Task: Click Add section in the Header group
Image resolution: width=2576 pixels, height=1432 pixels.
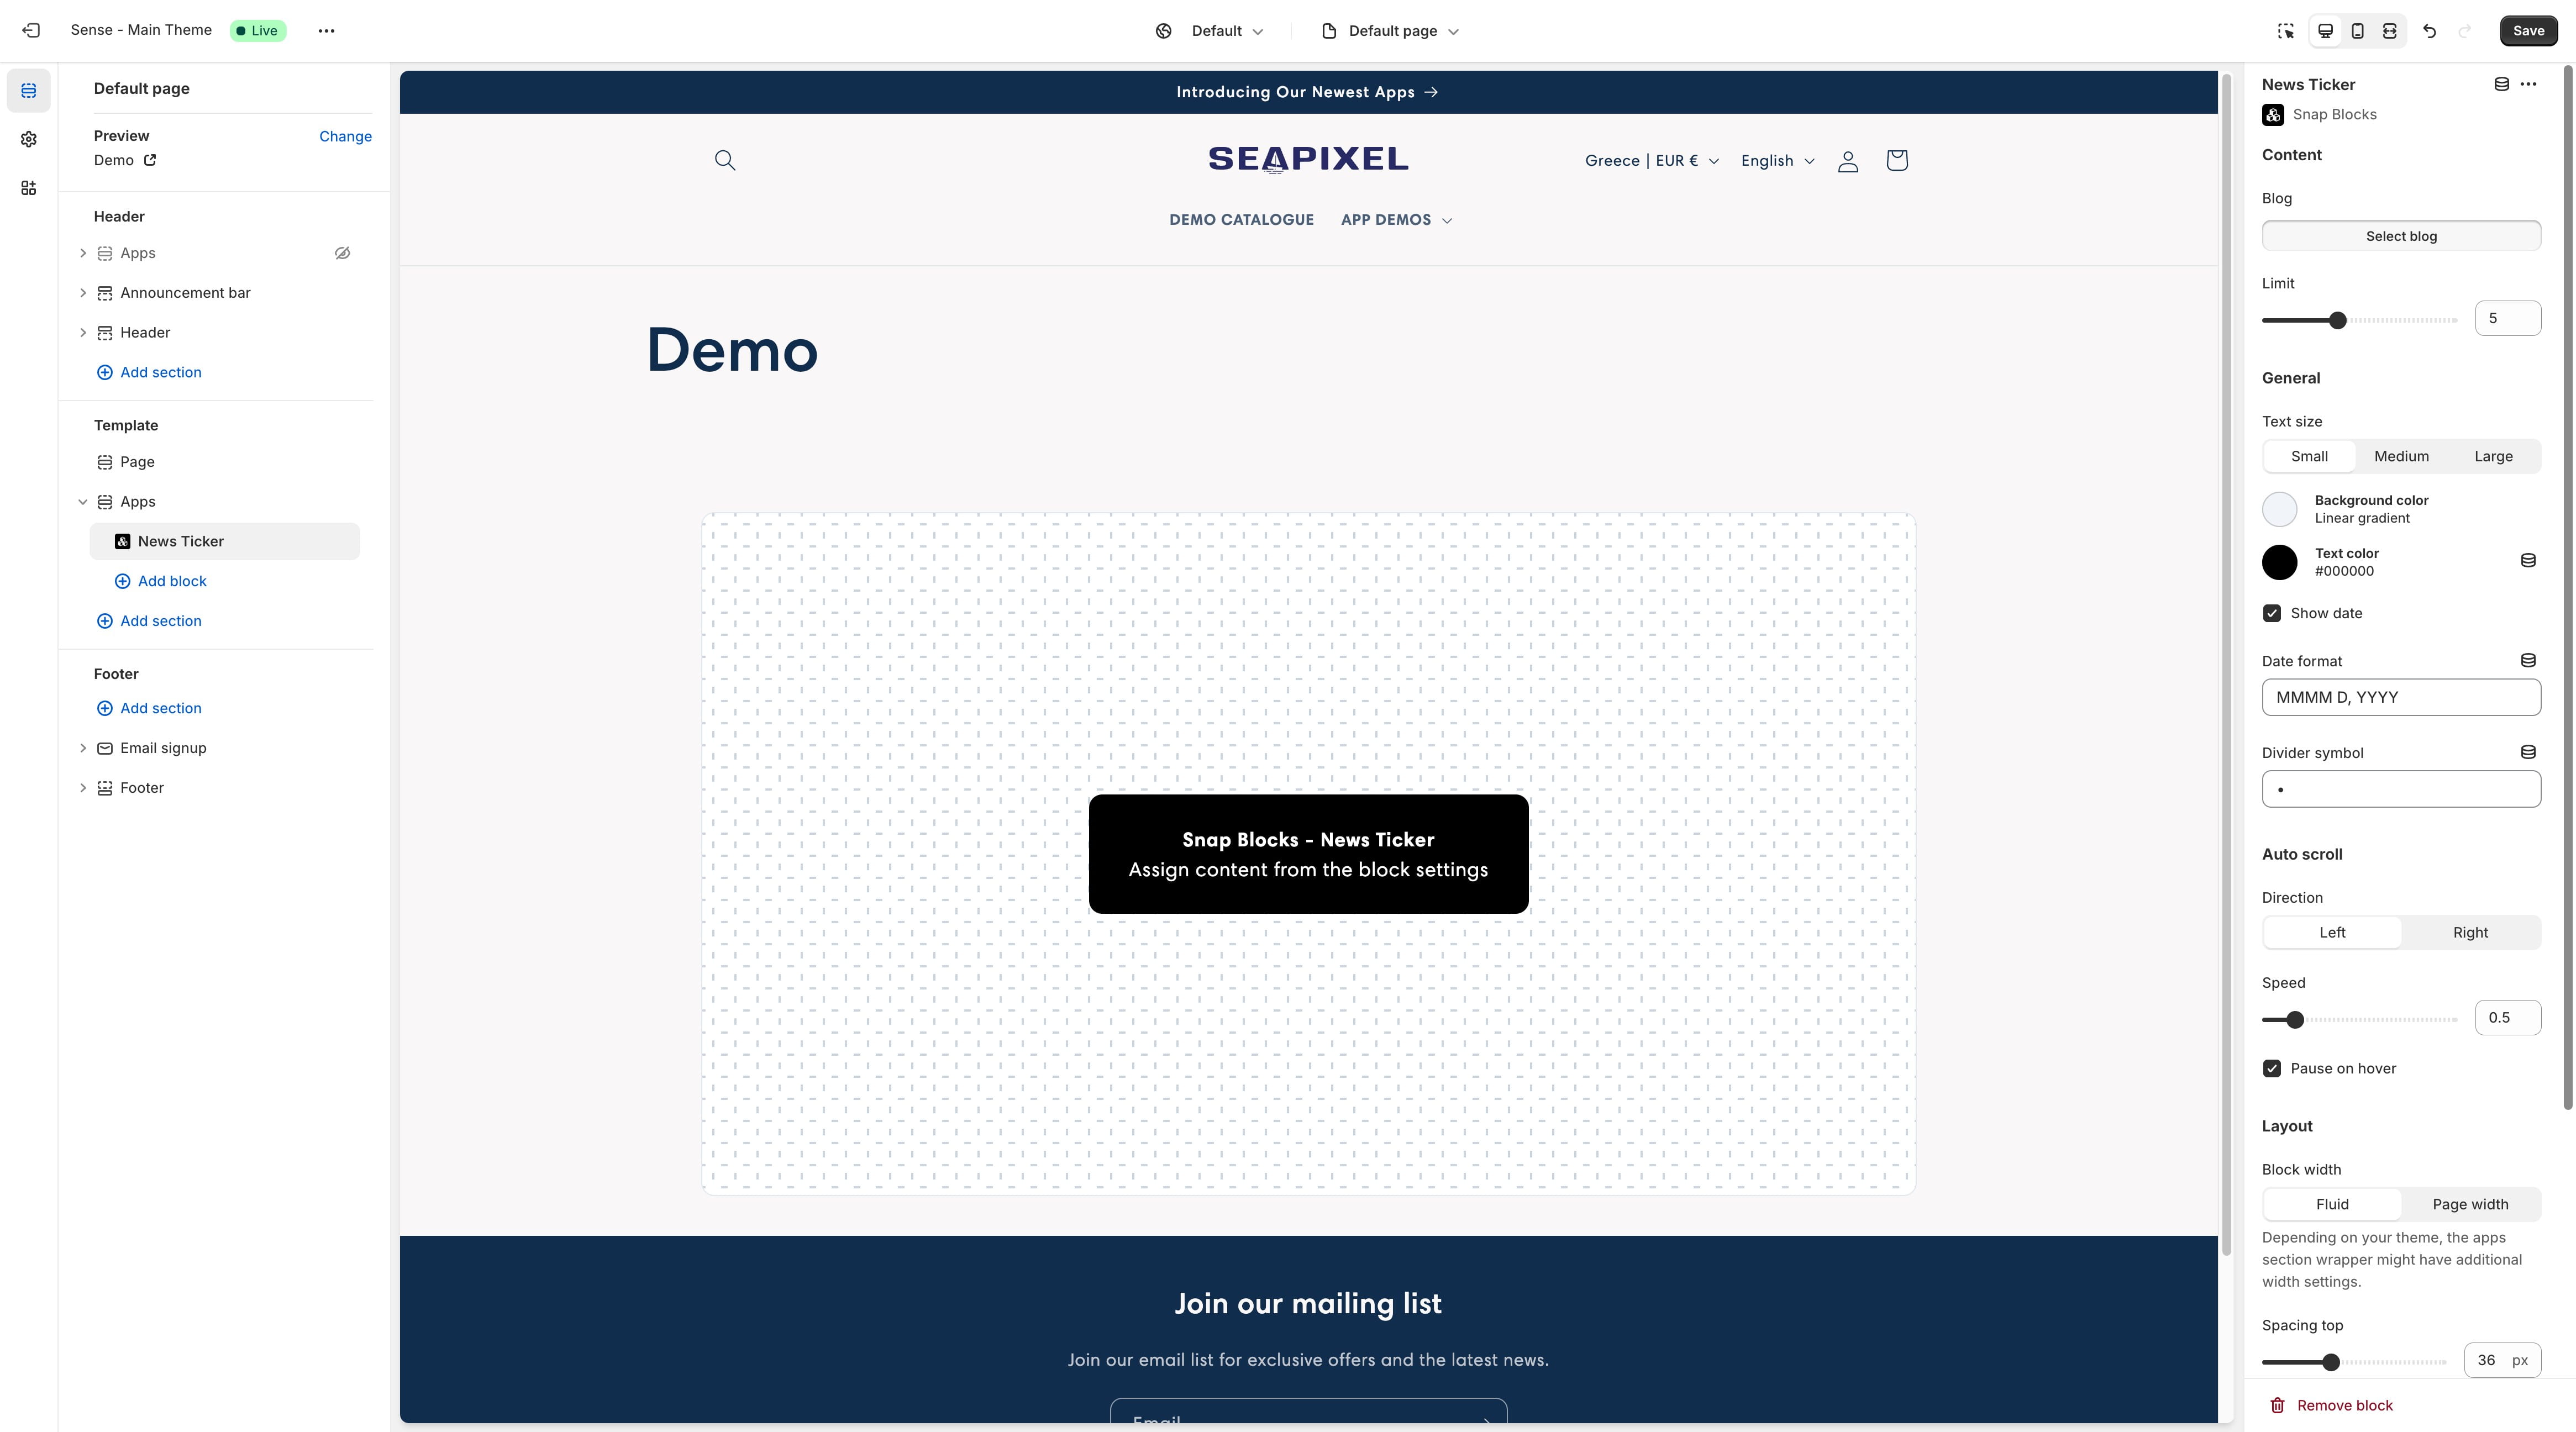Action: pos(149,372)
